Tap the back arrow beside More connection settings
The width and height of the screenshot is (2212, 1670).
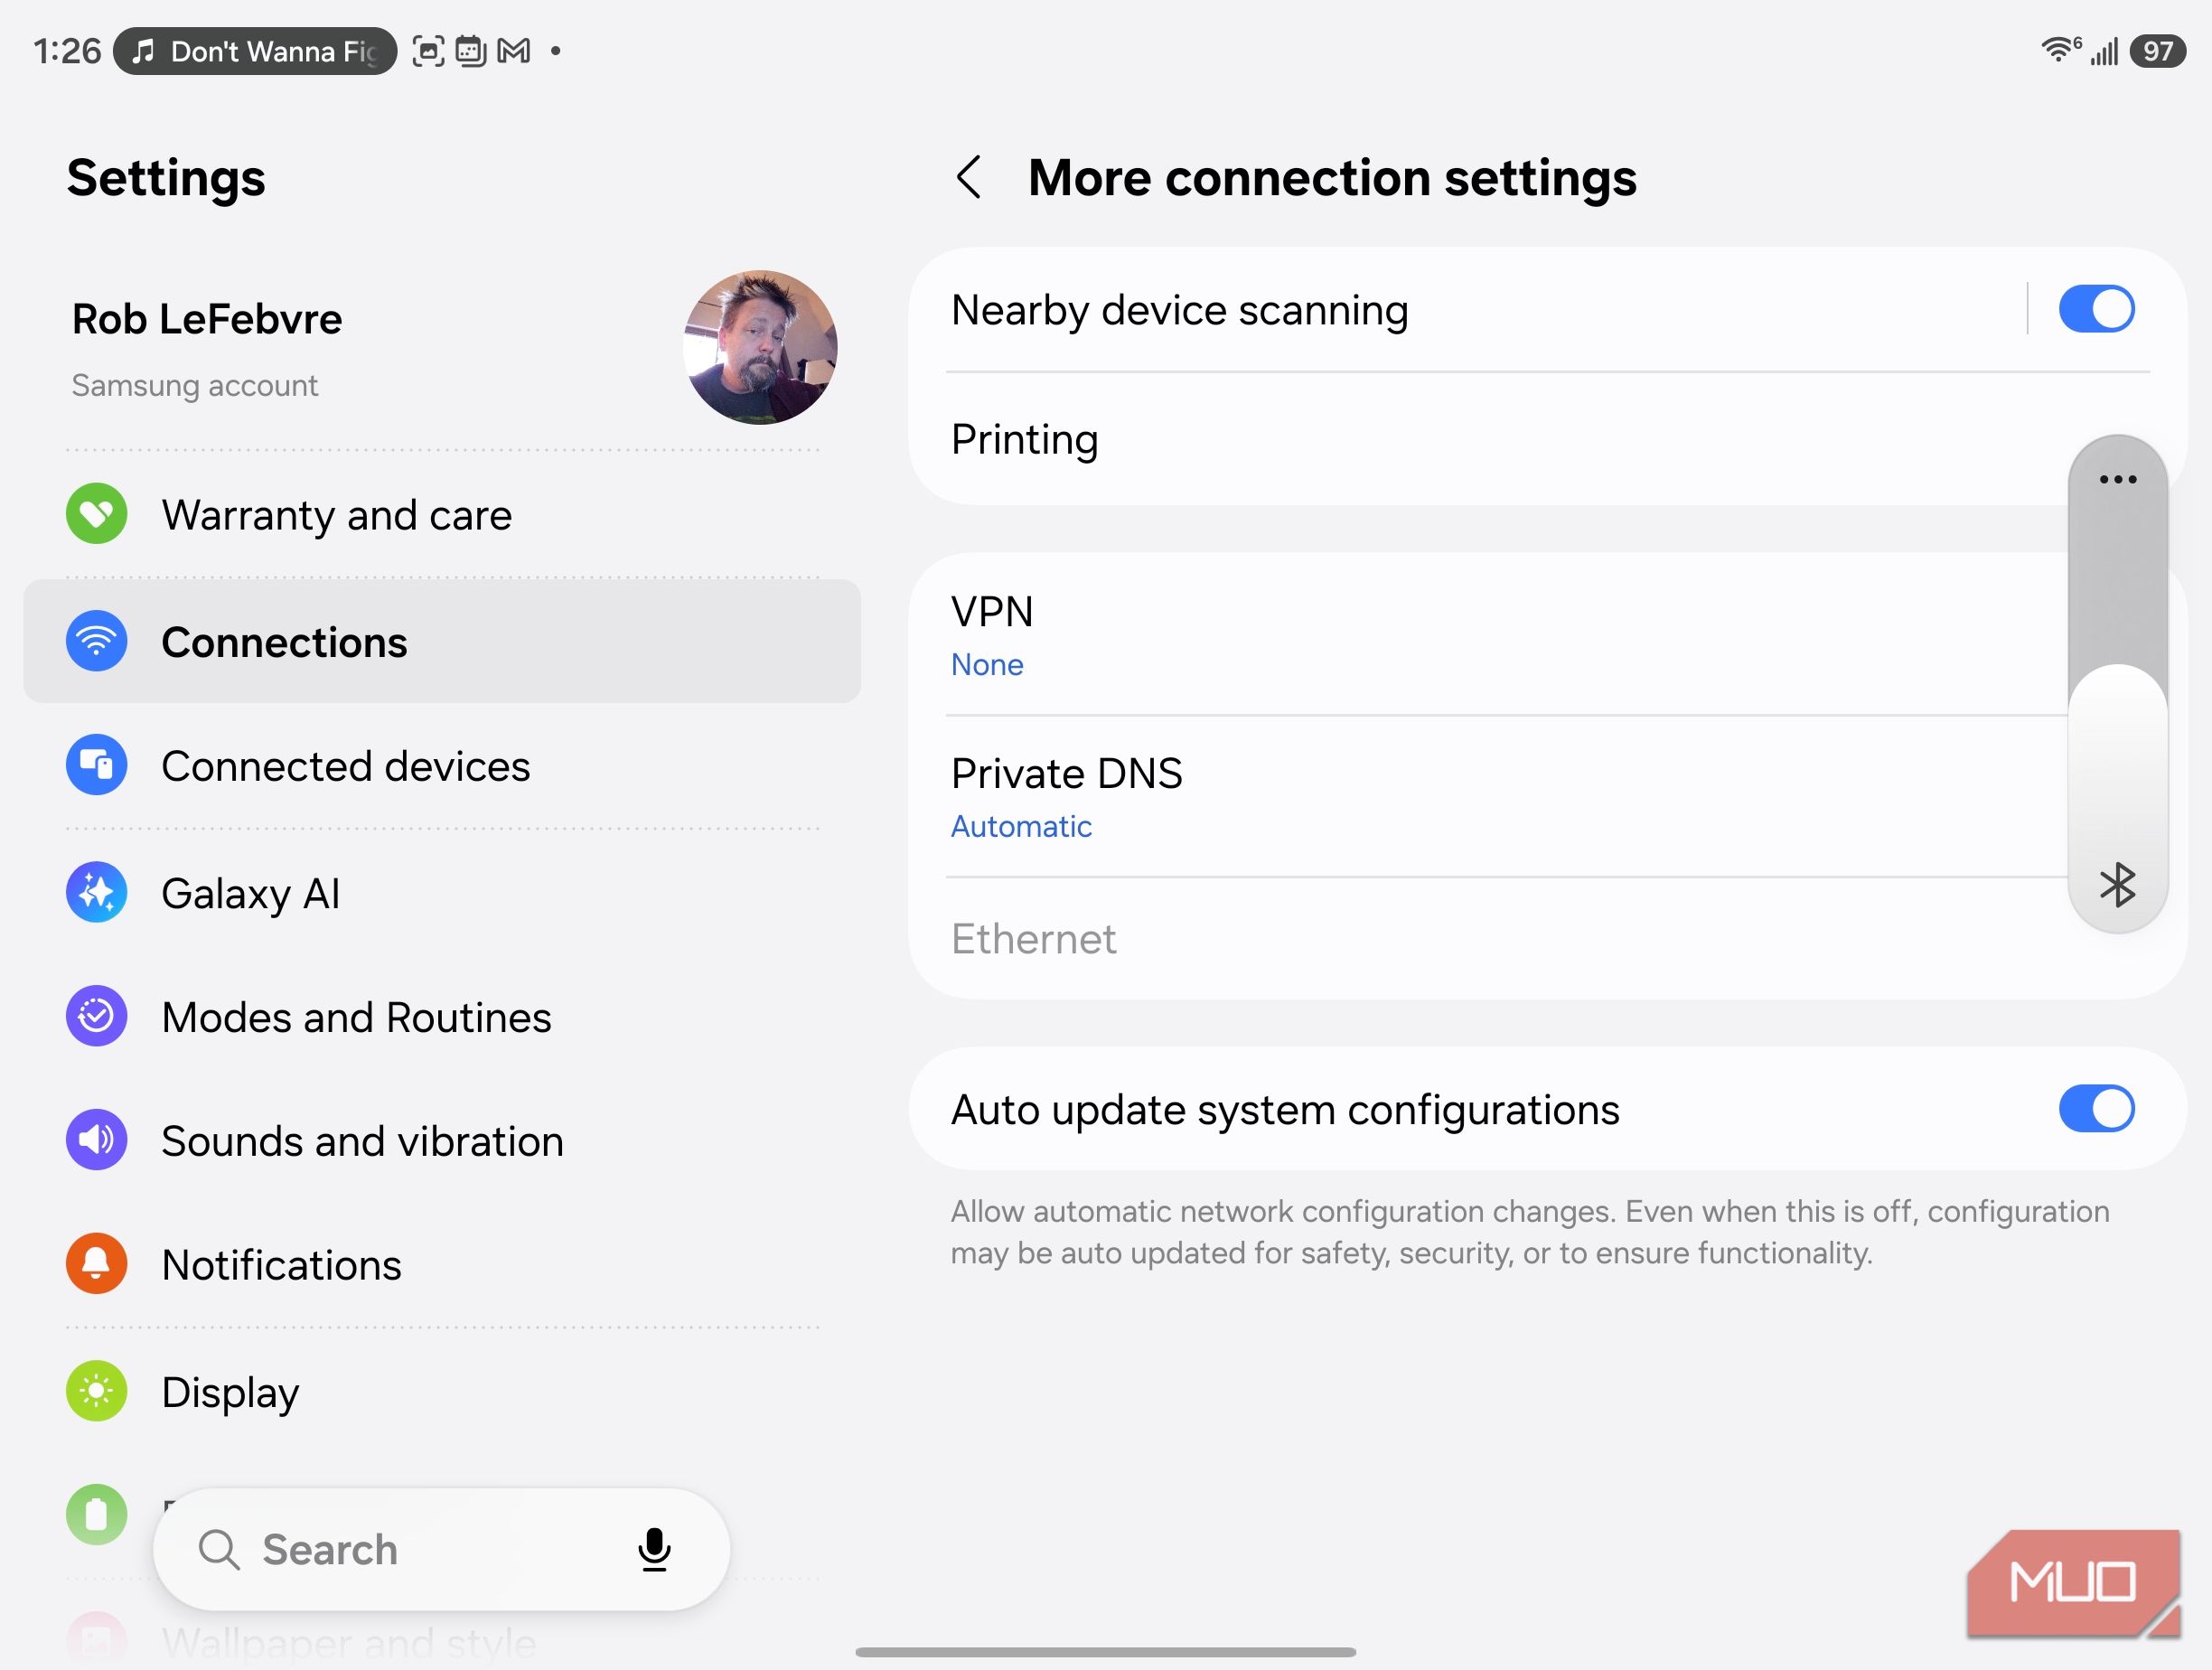(968, 178)
